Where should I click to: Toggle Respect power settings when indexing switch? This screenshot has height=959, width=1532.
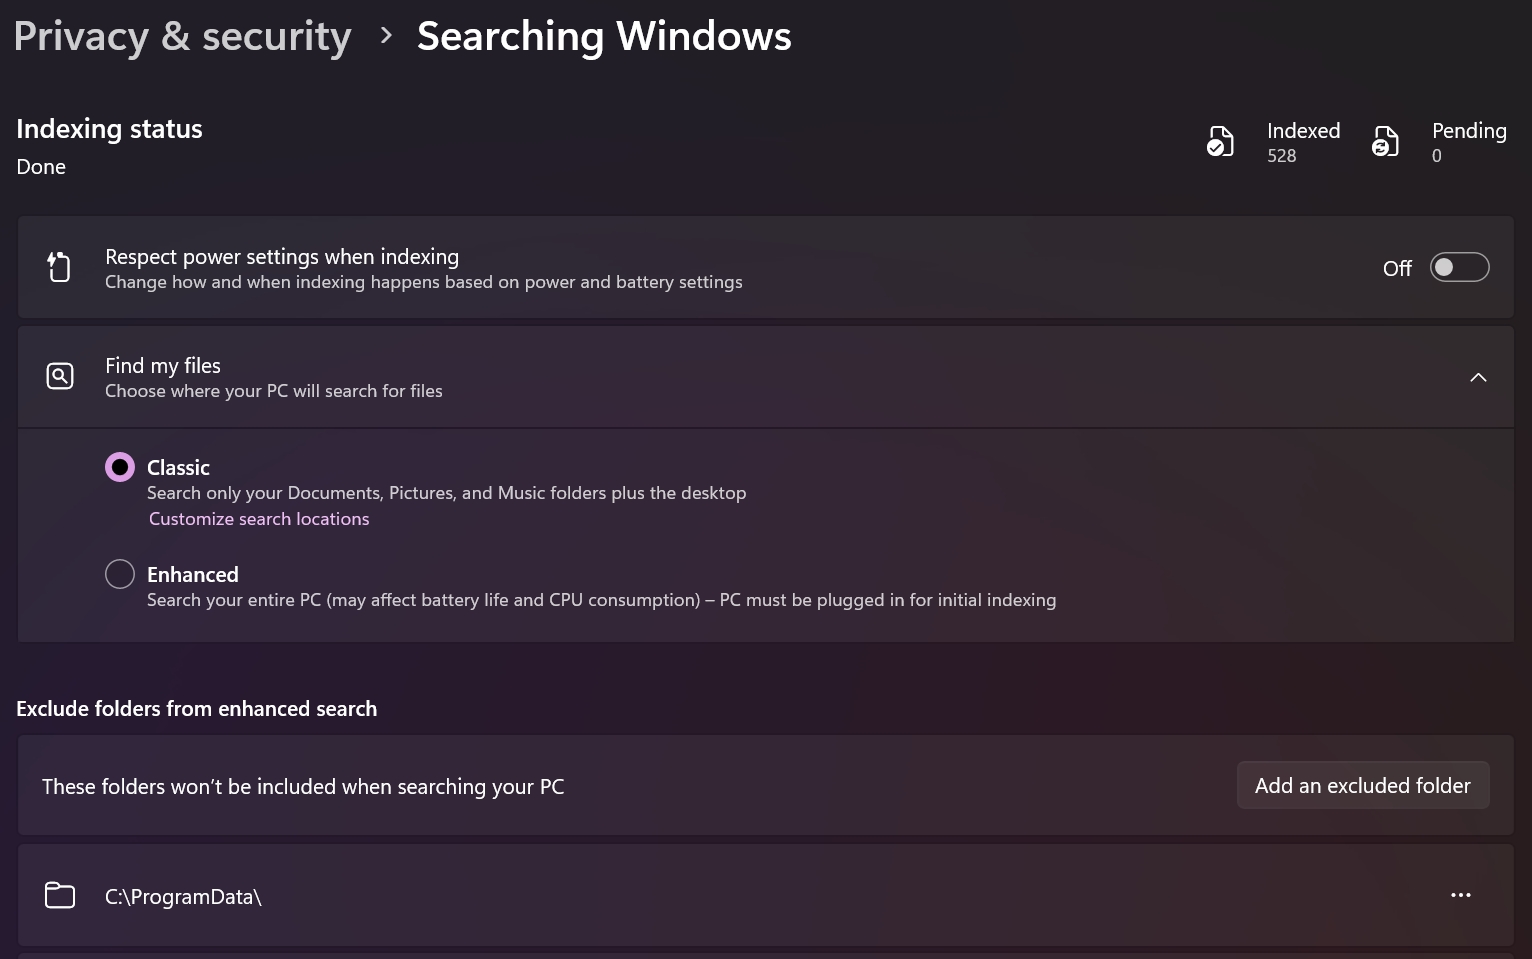[1459, 267]
